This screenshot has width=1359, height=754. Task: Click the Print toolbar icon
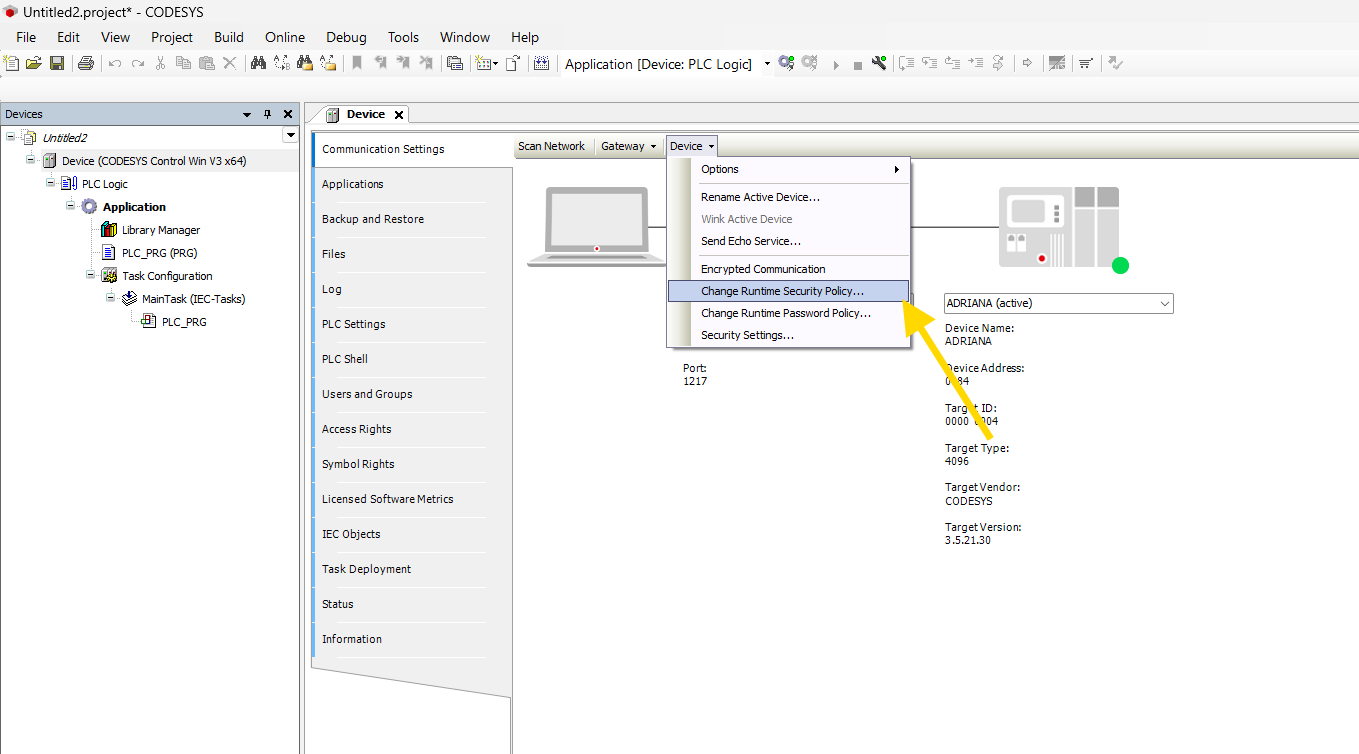[86, 63]
